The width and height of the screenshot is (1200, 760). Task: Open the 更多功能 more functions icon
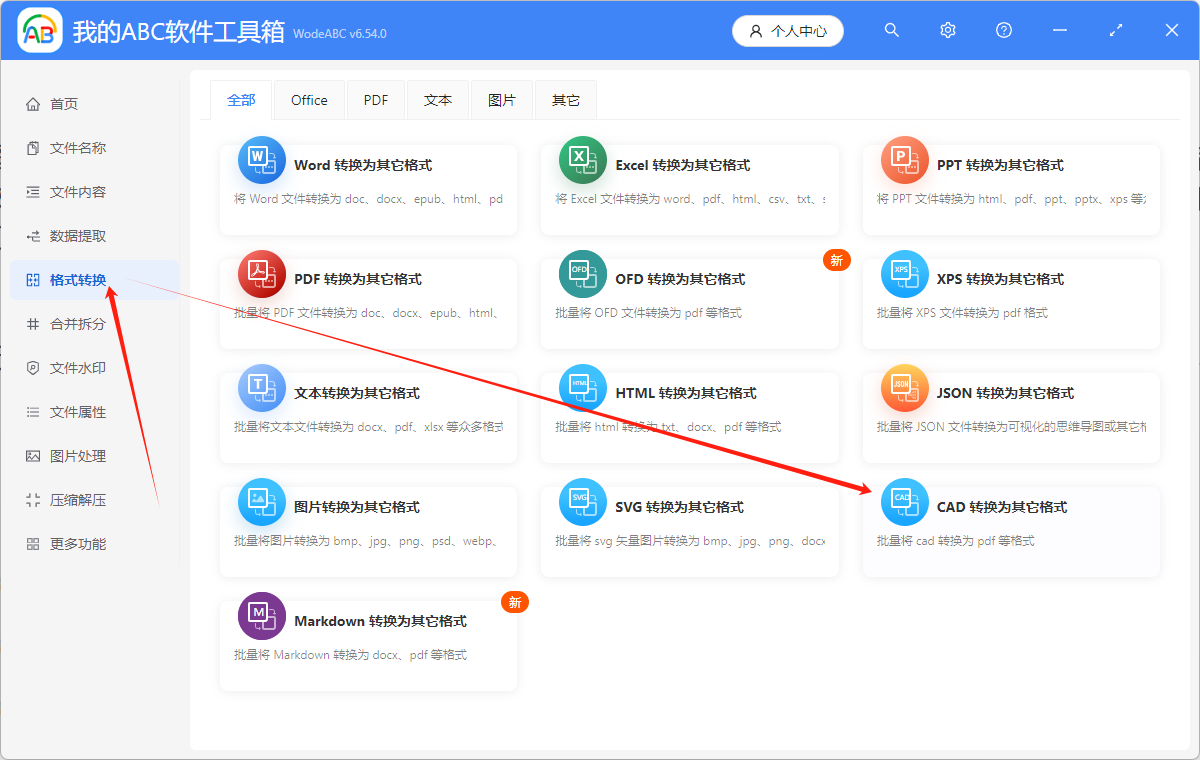point(34,543)
